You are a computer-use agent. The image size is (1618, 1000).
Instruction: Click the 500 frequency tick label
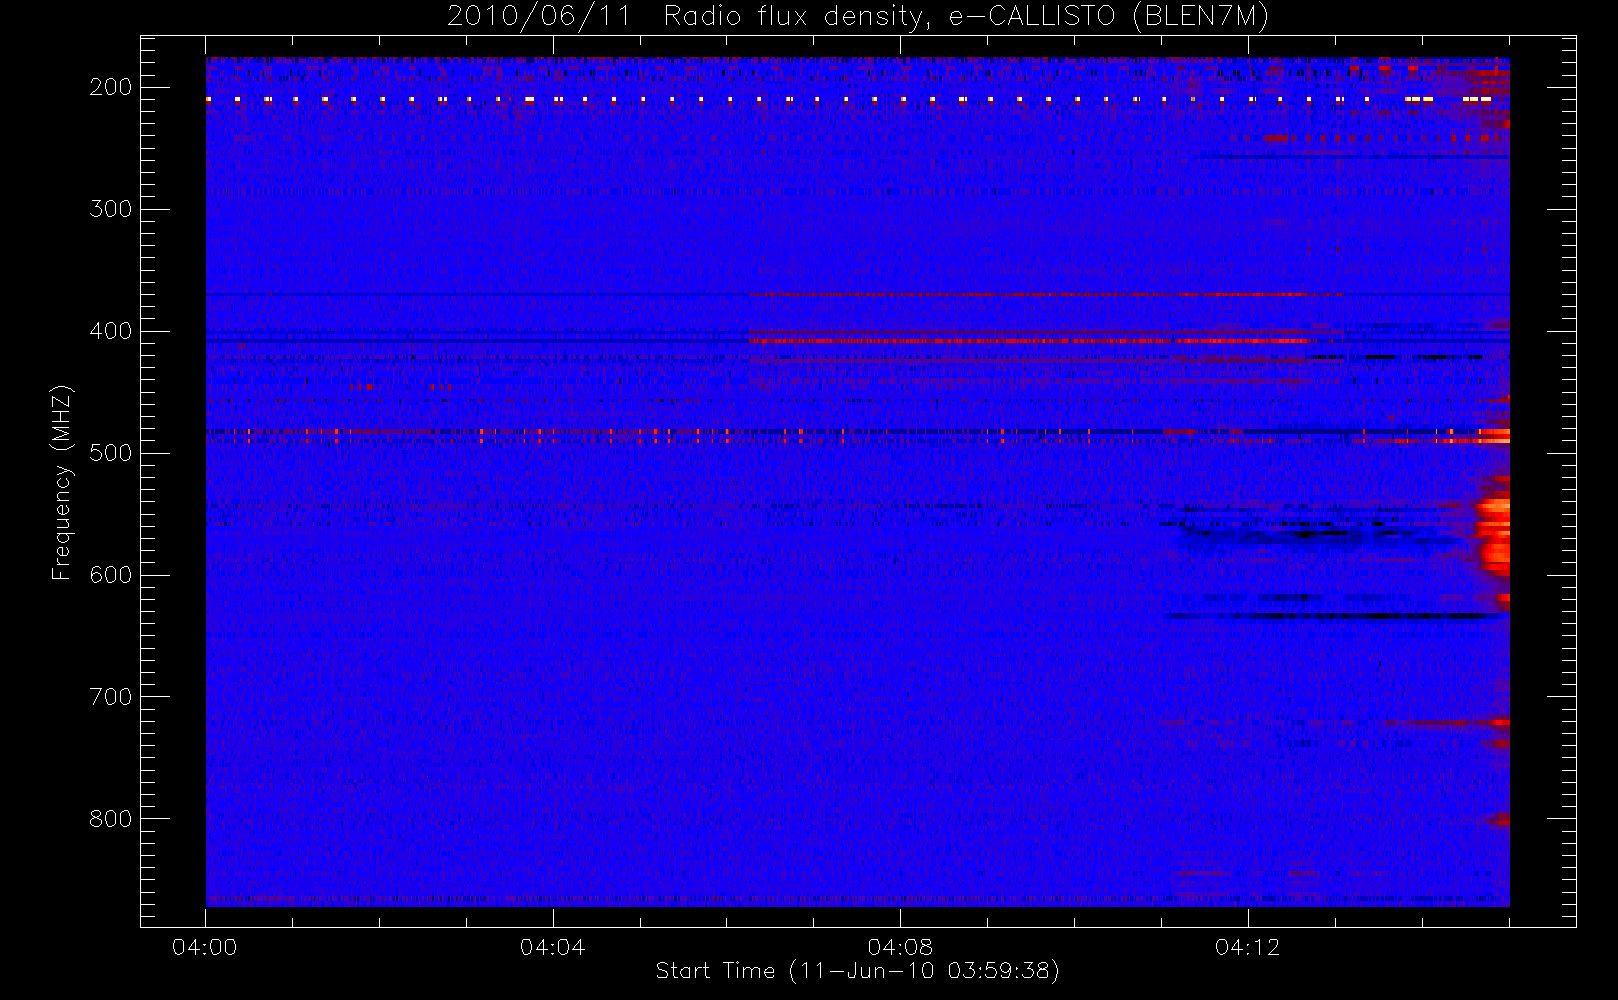111,453
